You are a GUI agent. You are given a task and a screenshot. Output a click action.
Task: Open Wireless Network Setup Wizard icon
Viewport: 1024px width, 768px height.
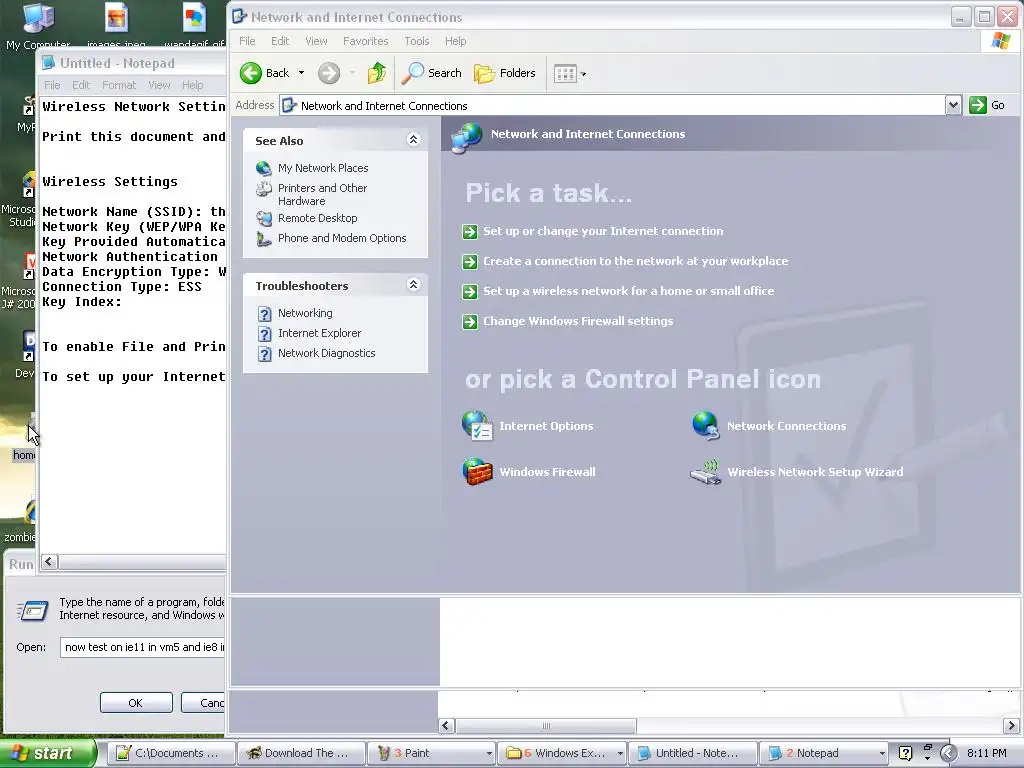click(797, 472)
